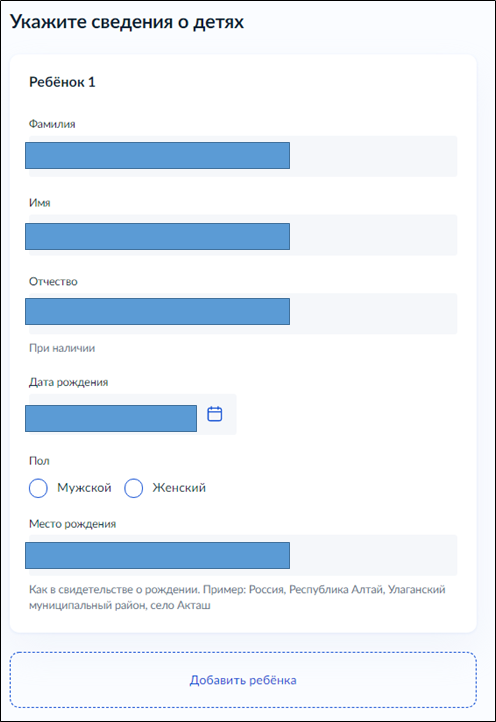The image size is (496, 722).
Task: Focus the Место рождения input field
Action: coord(243,555)
